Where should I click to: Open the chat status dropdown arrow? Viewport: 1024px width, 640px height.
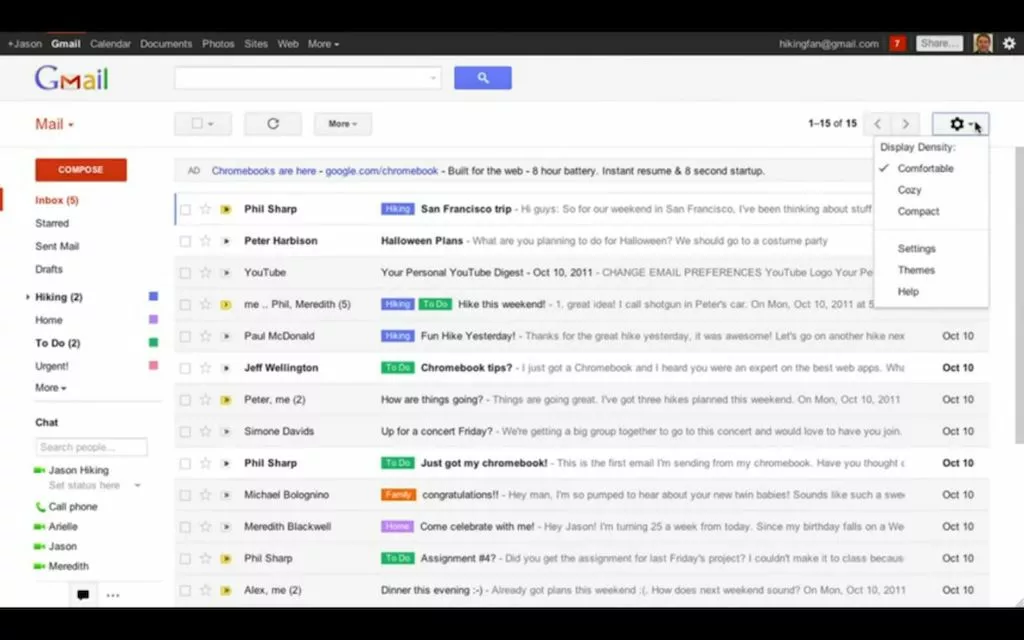tap(137, 486)
